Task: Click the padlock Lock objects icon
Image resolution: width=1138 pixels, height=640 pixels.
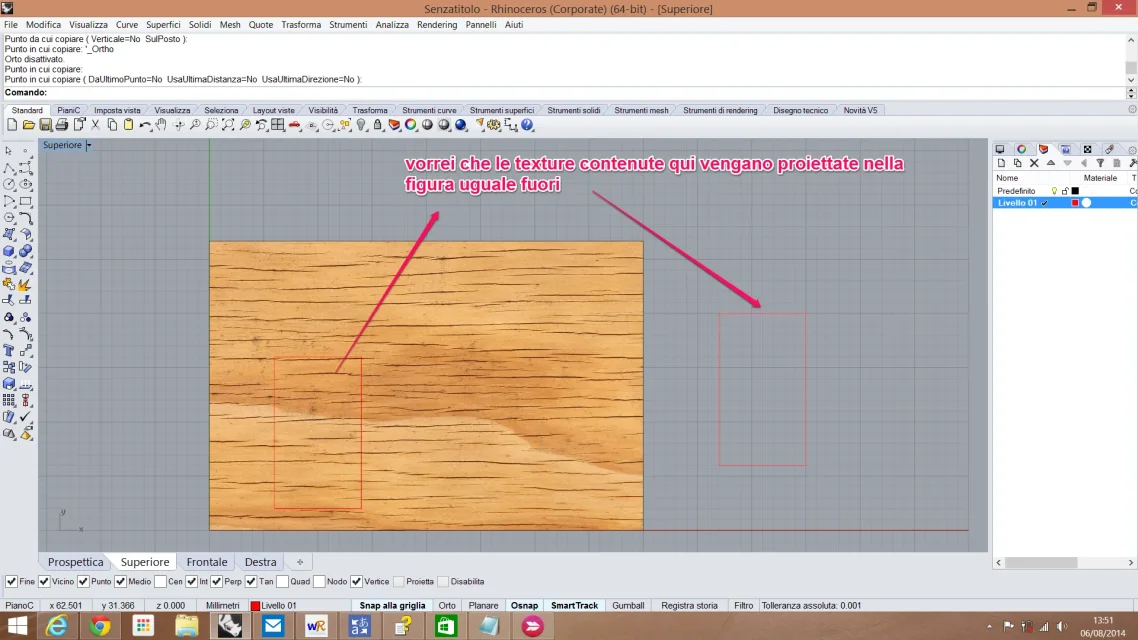Action: click(377, 125)
